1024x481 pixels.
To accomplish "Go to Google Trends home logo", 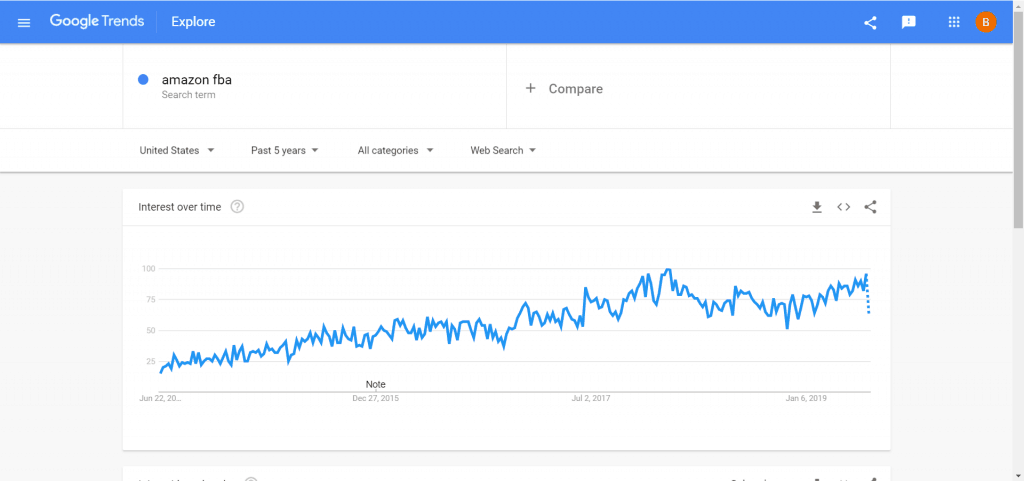I will (96, 22).
